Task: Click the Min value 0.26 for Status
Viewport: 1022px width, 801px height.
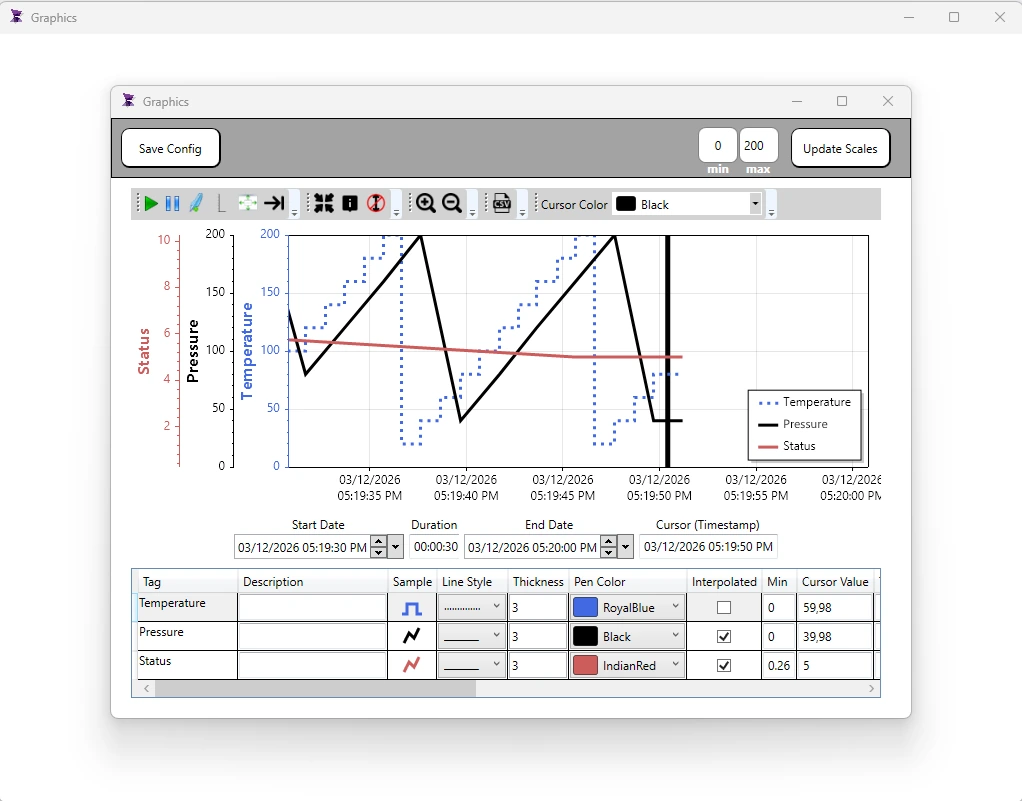Action: coord(779,665)
